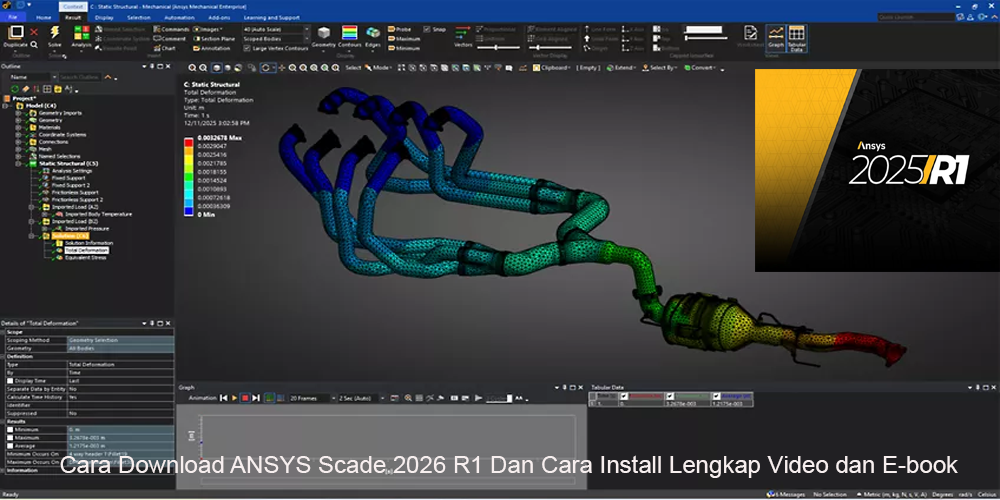Toggle the Average result checkbox in Details
Viewport: 1000px width, 500px height.
(10, 446)
